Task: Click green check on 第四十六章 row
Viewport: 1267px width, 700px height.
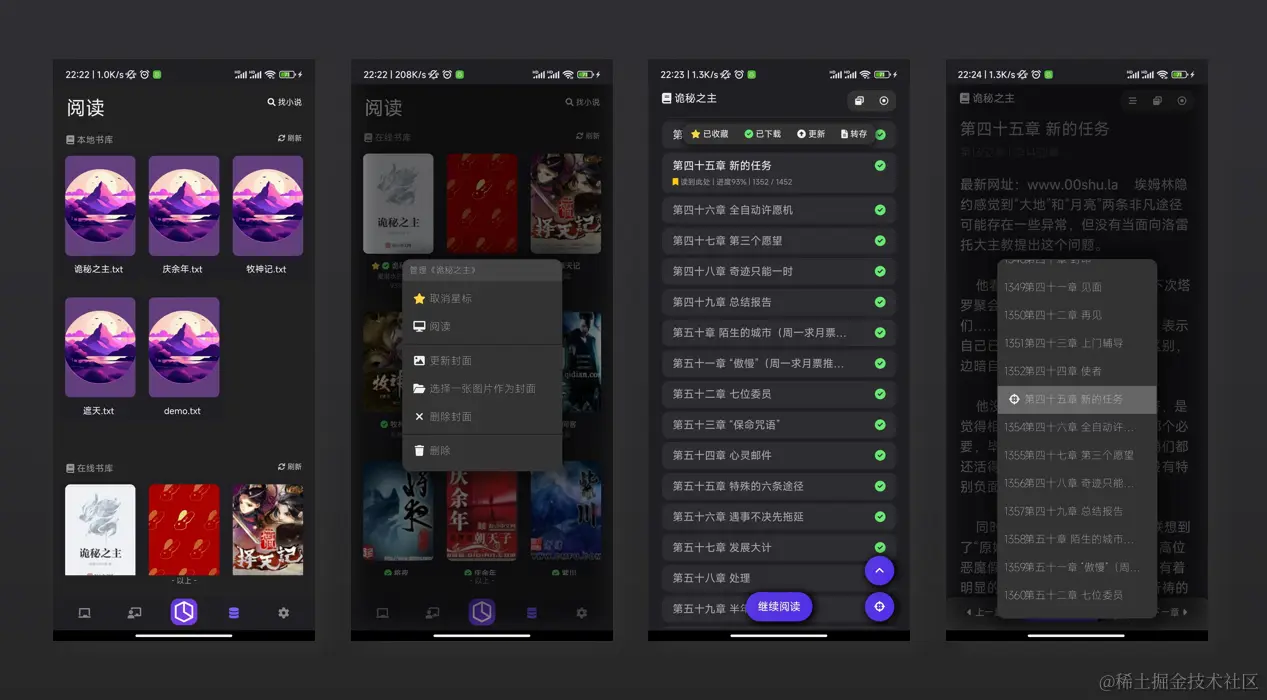Action: click(x=880, y=210)
